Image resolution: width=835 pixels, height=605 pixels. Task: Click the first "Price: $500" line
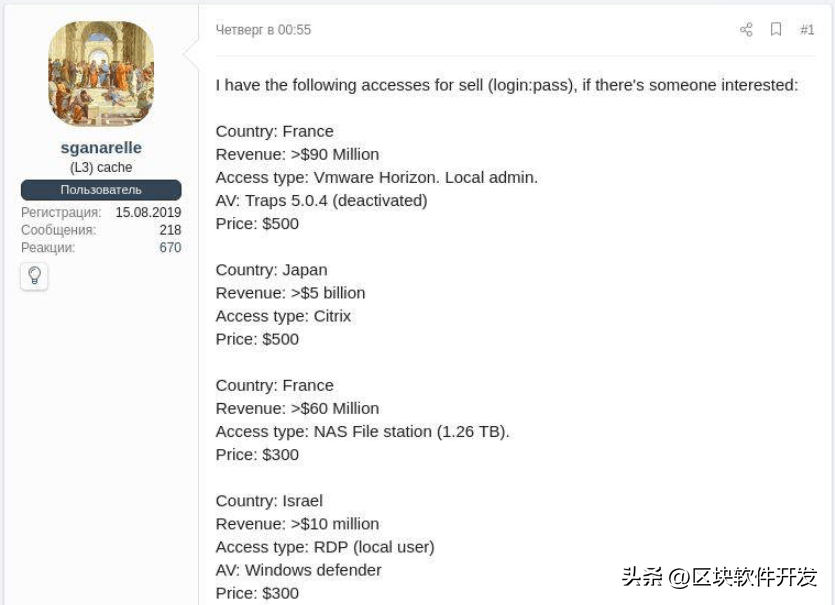pyautogui.click(x=257, y=223)
